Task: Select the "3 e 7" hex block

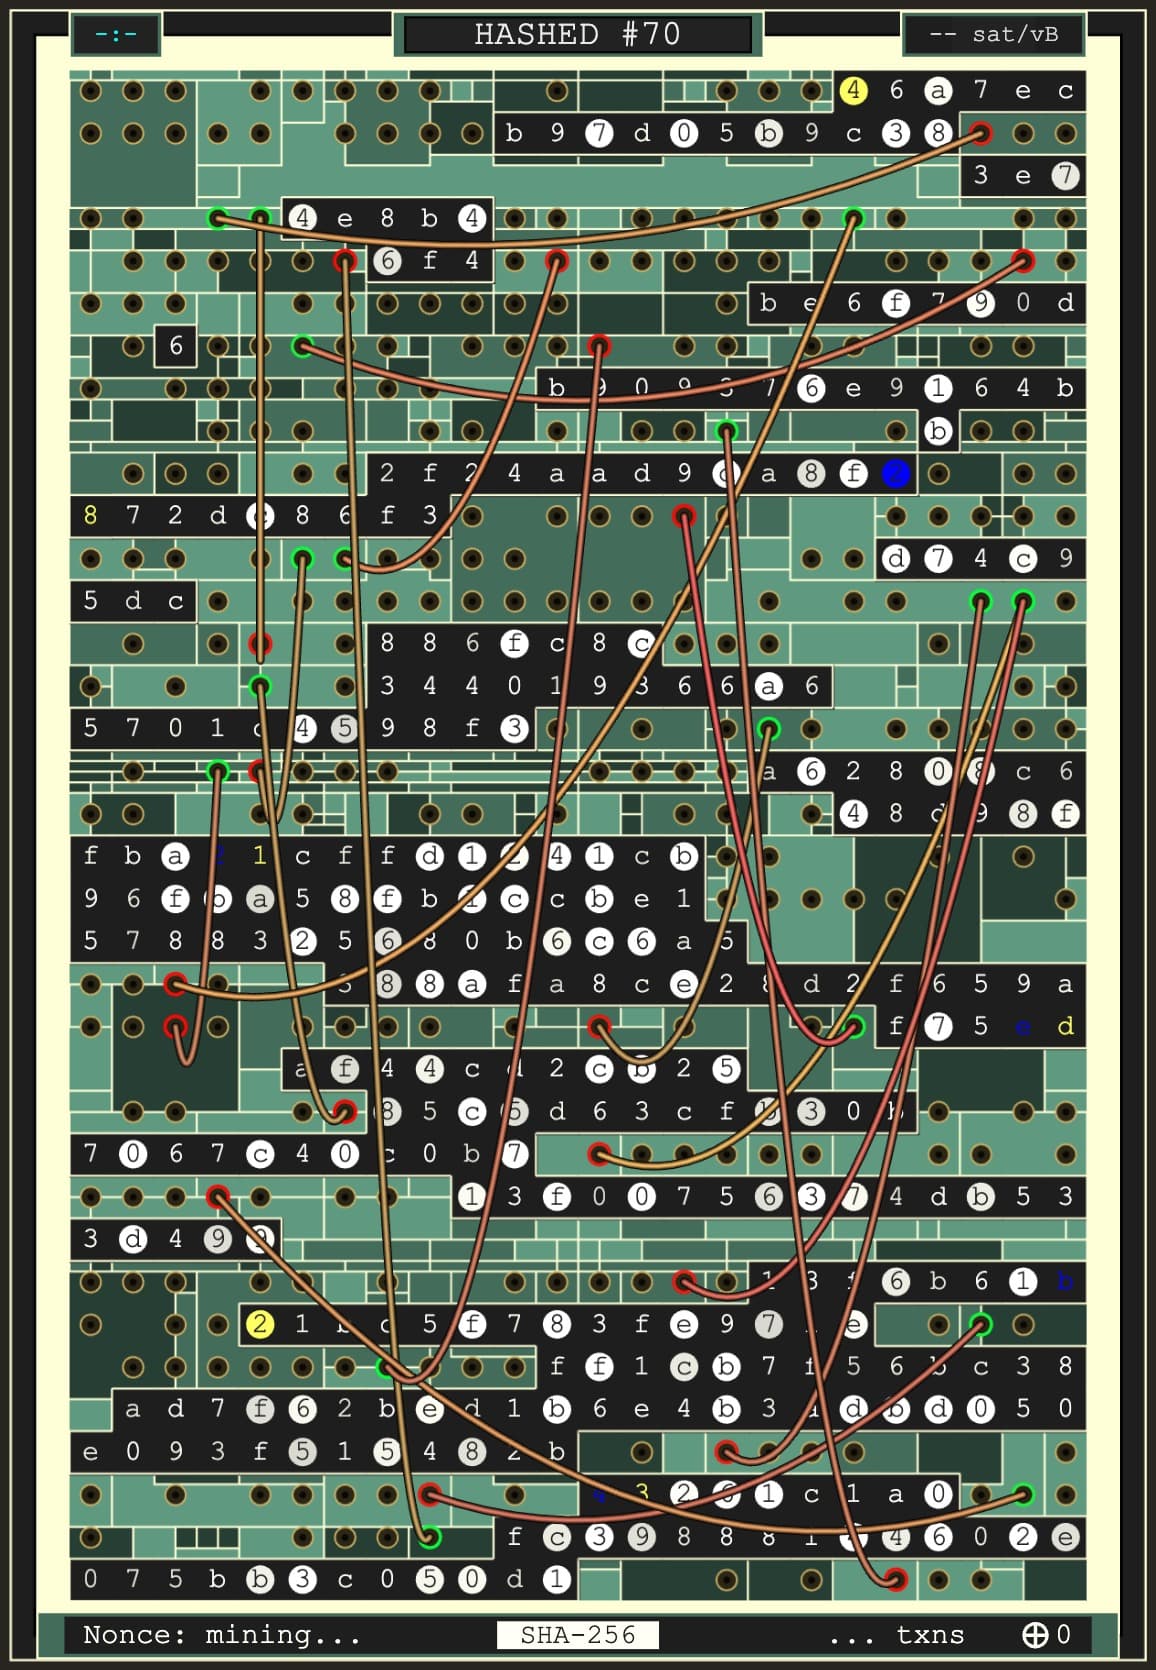Action: click(1022, 176)
